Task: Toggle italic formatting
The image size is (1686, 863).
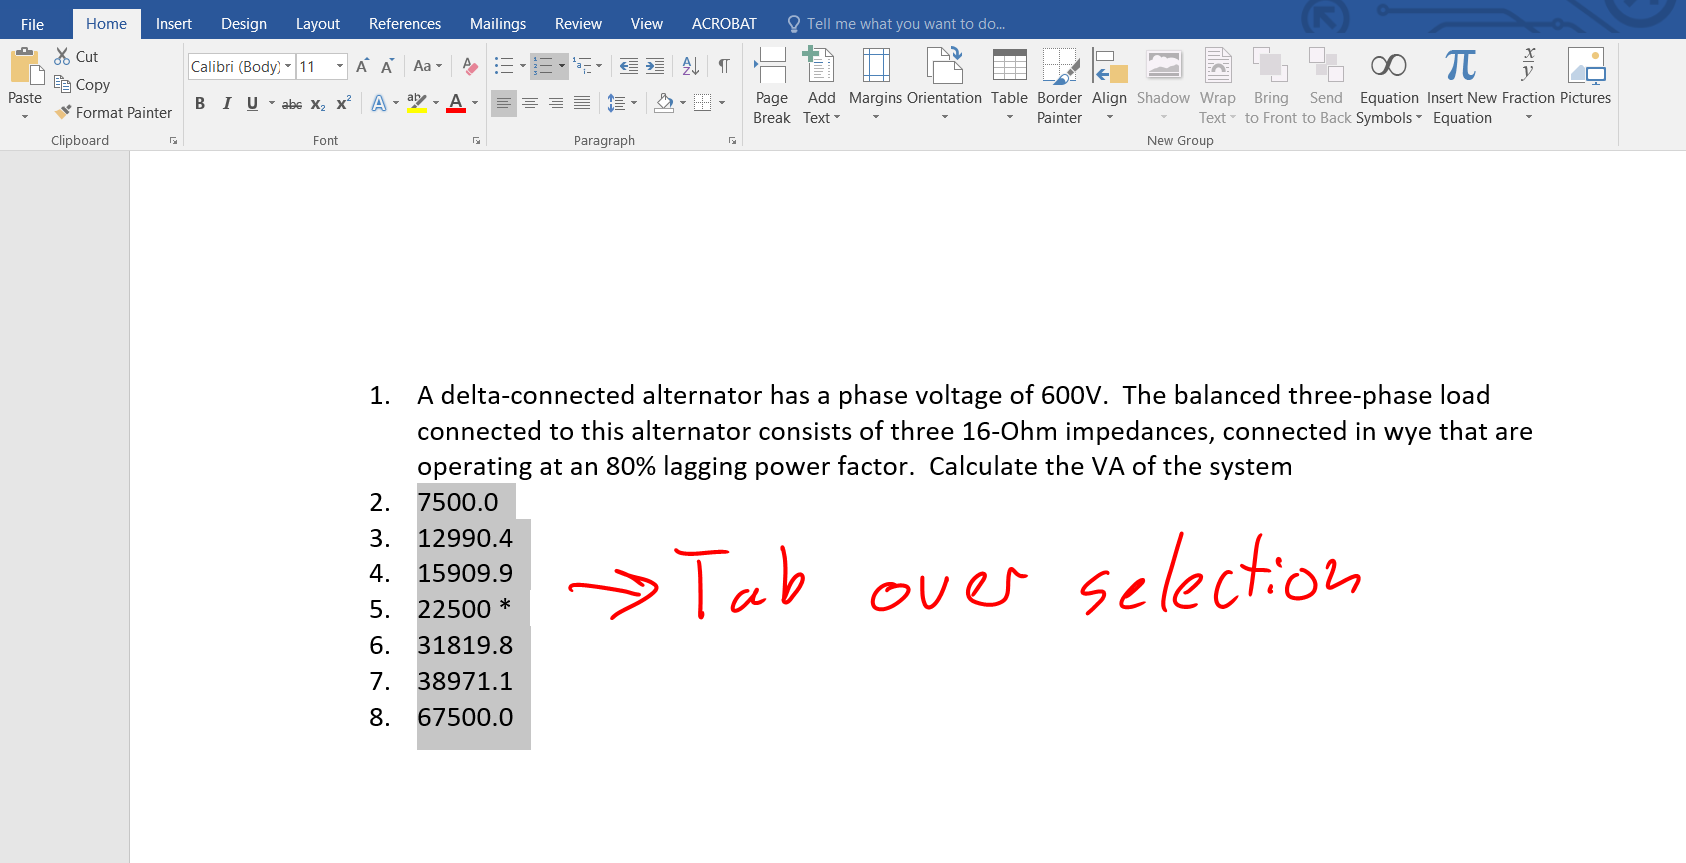Action: [227, 103]
